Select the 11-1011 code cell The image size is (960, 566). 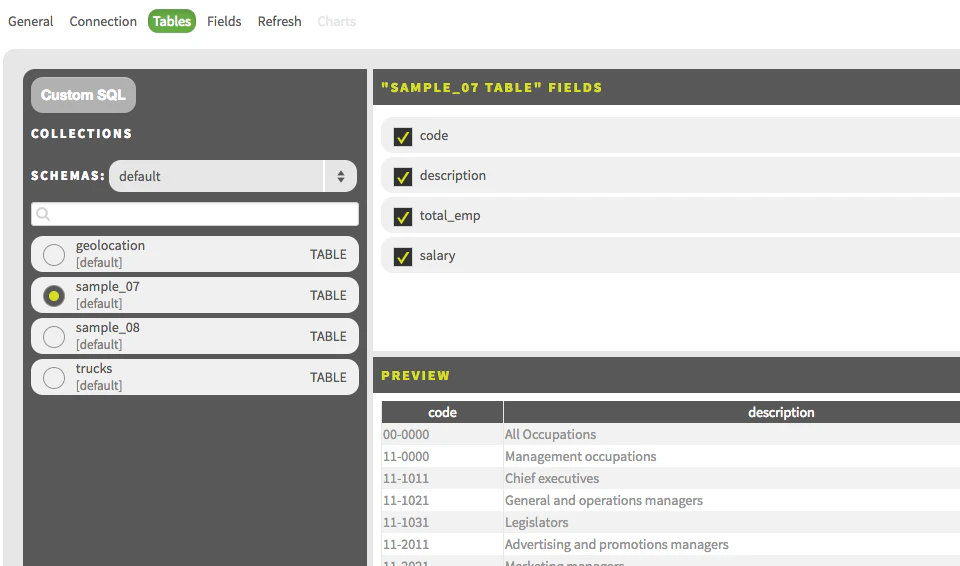[442, 478]
